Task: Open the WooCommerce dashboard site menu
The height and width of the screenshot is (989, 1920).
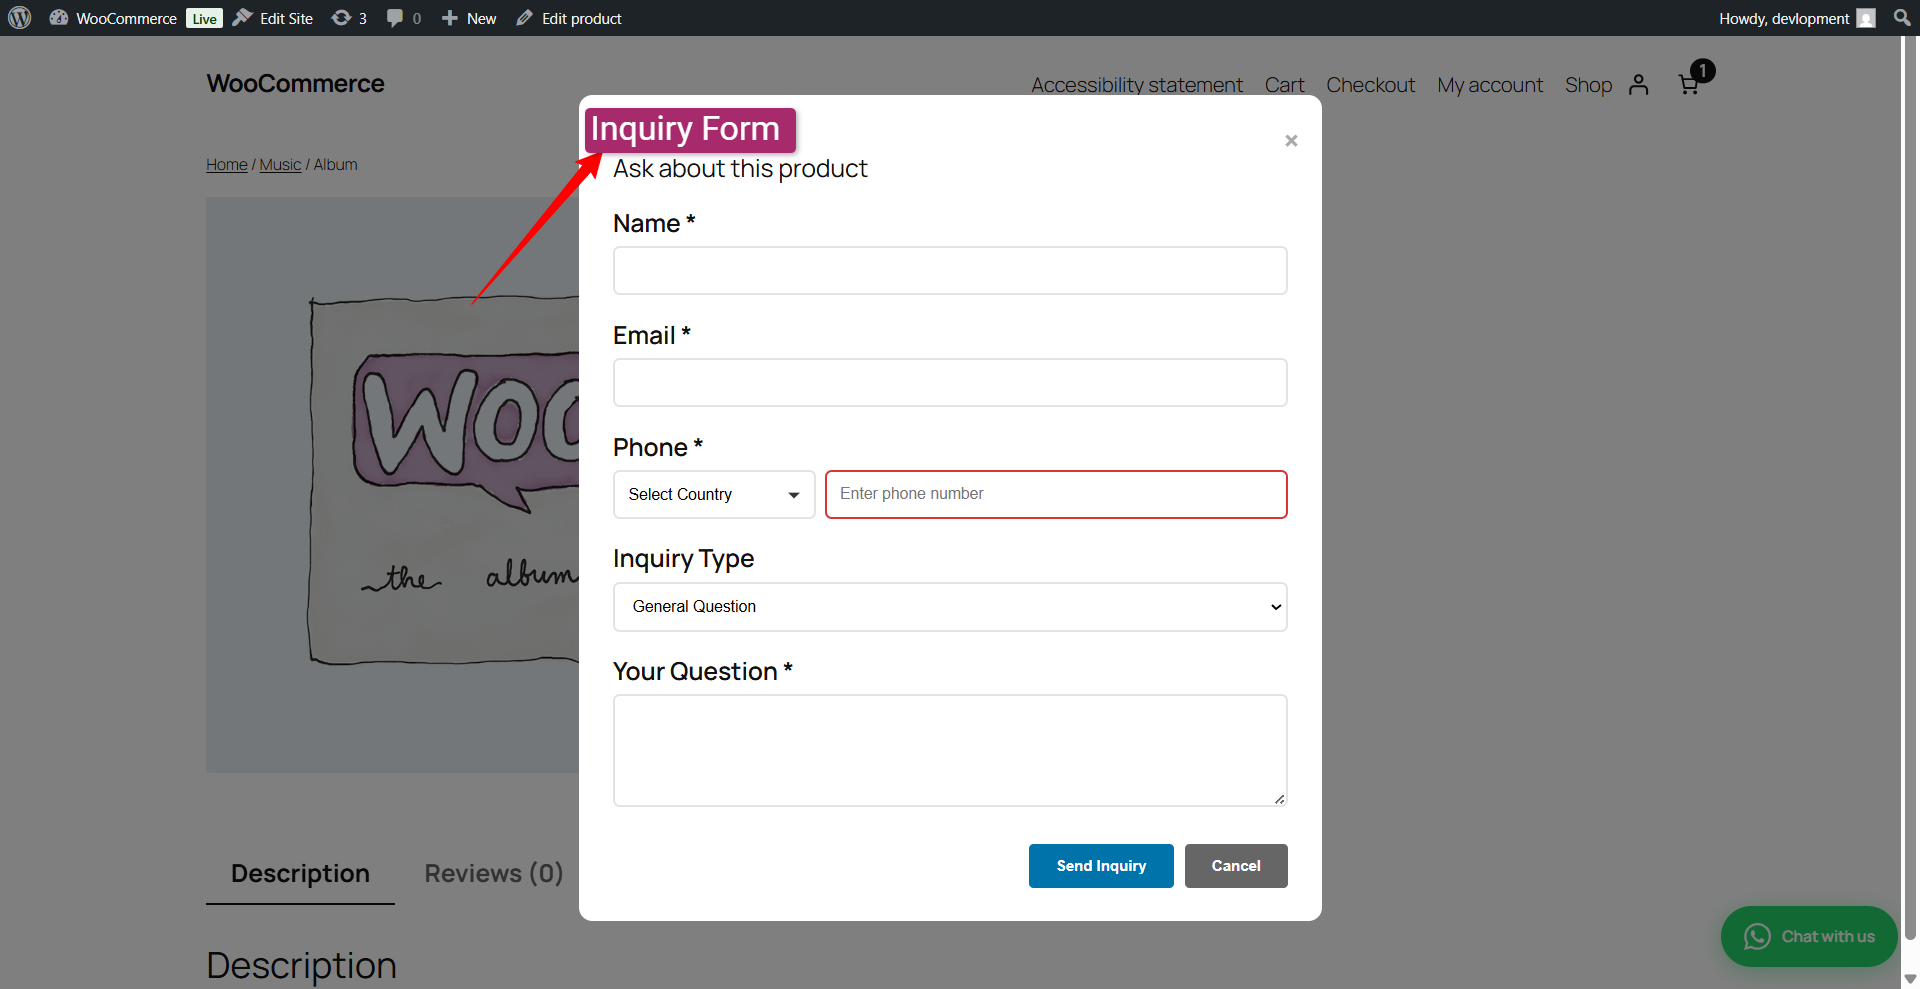Action: tap(113, 18)
